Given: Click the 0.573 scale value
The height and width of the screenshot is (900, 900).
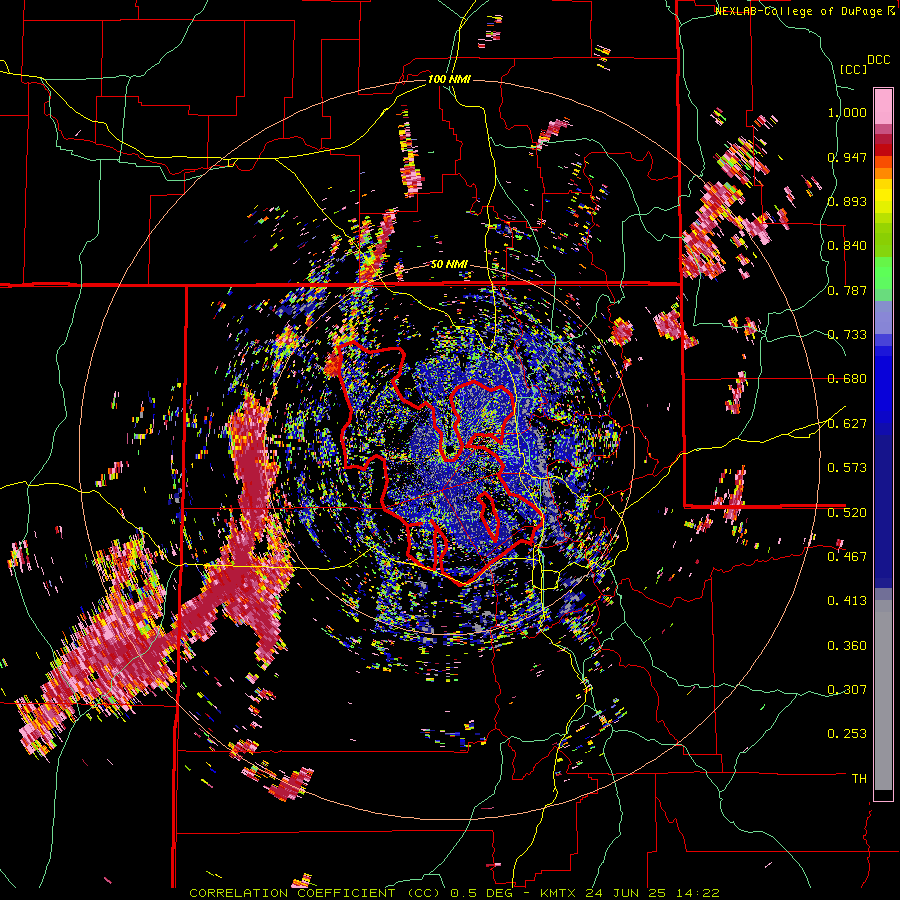Looking at the screenshot, I should (847, 468).
